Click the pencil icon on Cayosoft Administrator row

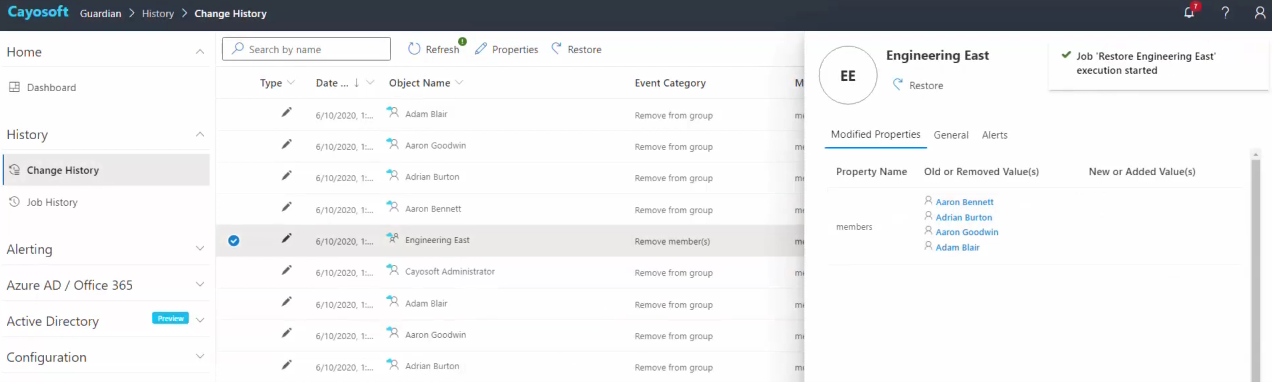coord(287,270)
